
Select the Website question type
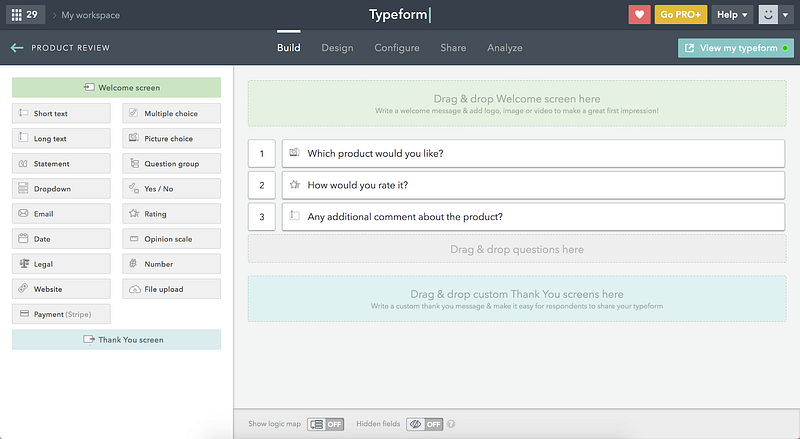[x=61, y=289]
